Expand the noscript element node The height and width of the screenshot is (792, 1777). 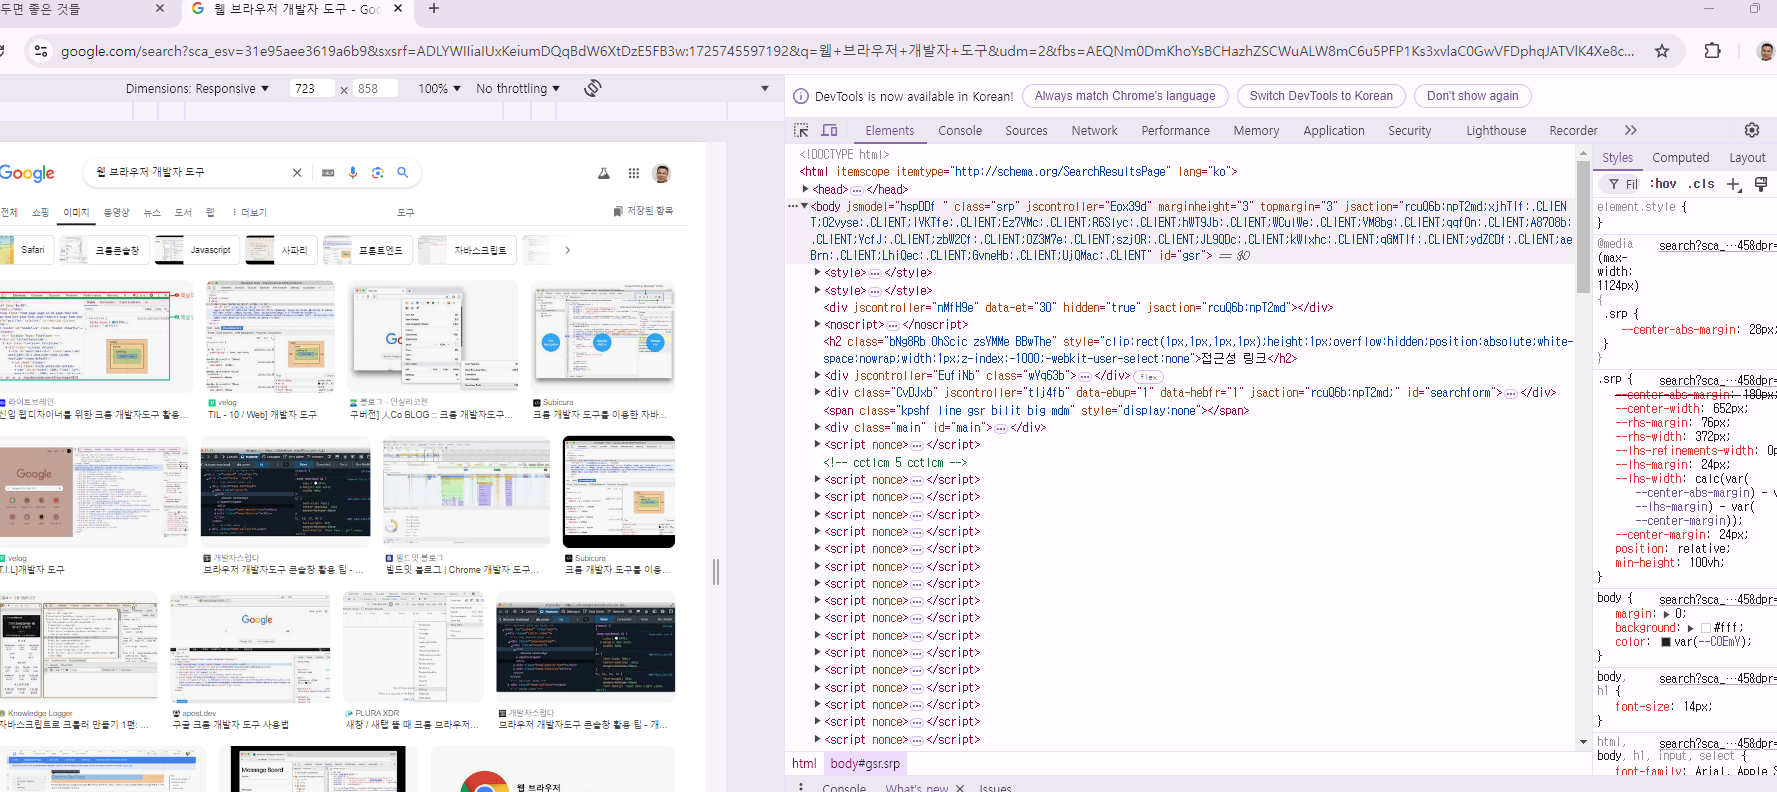tap(818, 324)
